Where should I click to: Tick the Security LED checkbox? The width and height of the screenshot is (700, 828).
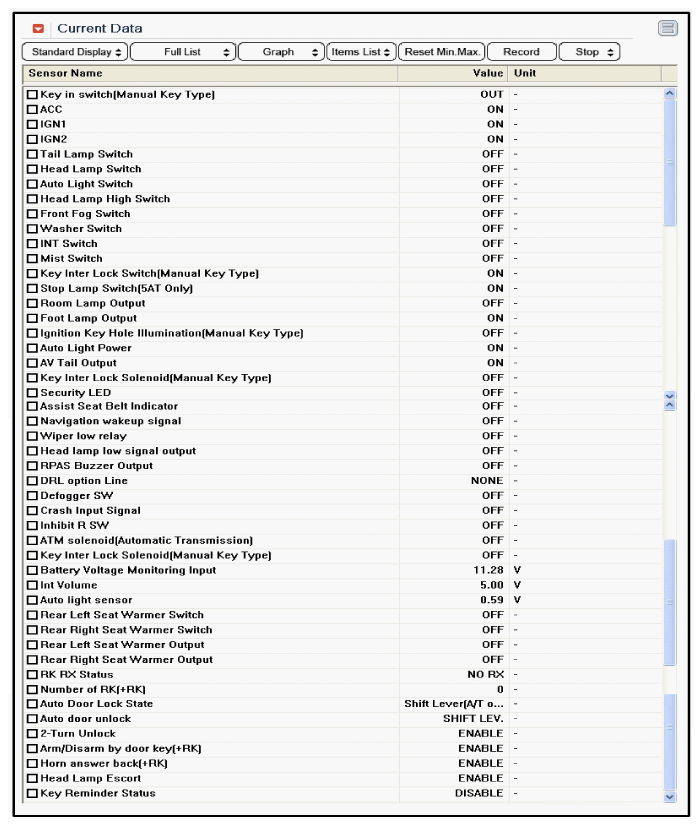32,392
